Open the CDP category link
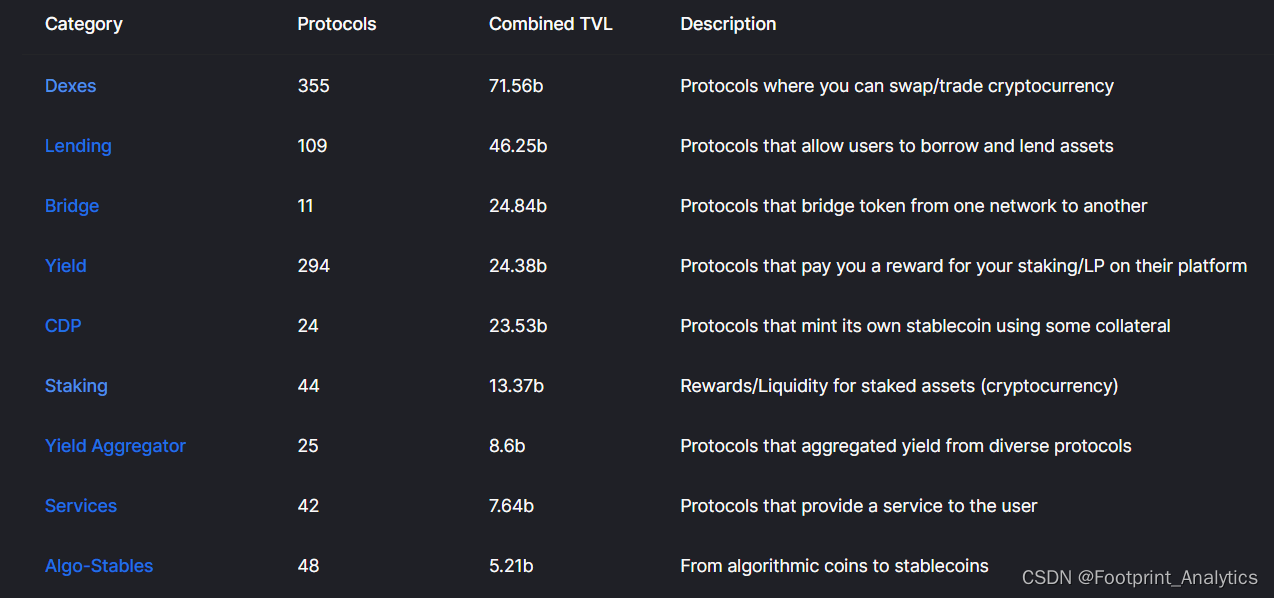This screenshot has width=1274, height=598. pyautogui.click(x=63, y=326)
